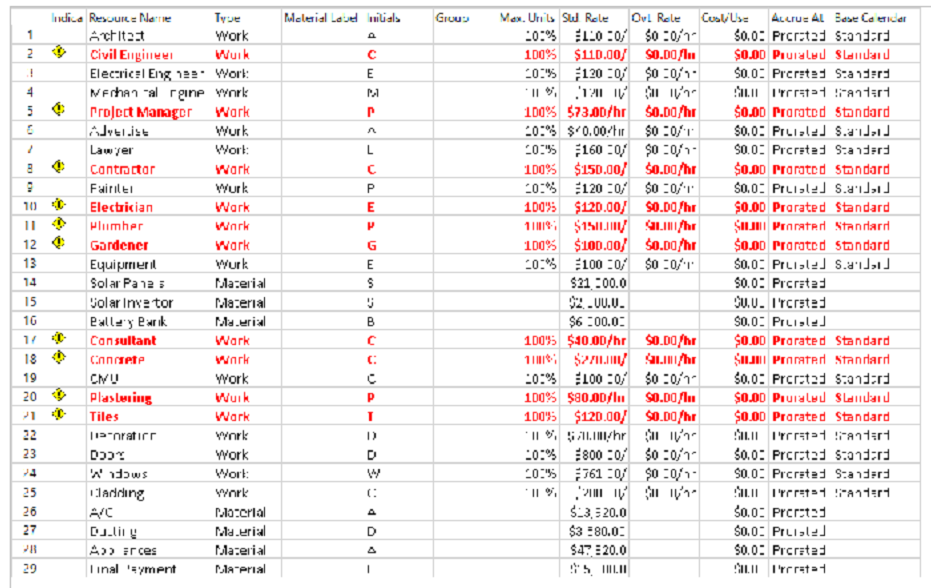Click the Gardener overallocation indicator

[x=59, y=243]
